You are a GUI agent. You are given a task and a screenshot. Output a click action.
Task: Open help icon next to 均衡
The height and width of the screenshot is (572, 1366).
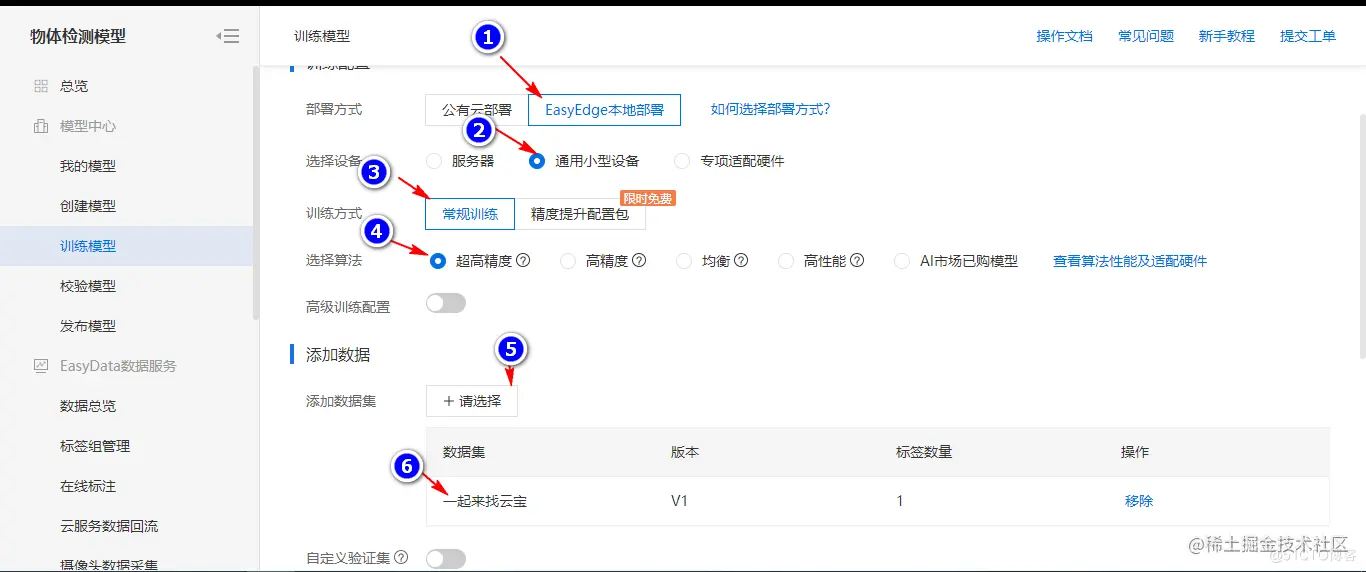[x=741, y=261]
